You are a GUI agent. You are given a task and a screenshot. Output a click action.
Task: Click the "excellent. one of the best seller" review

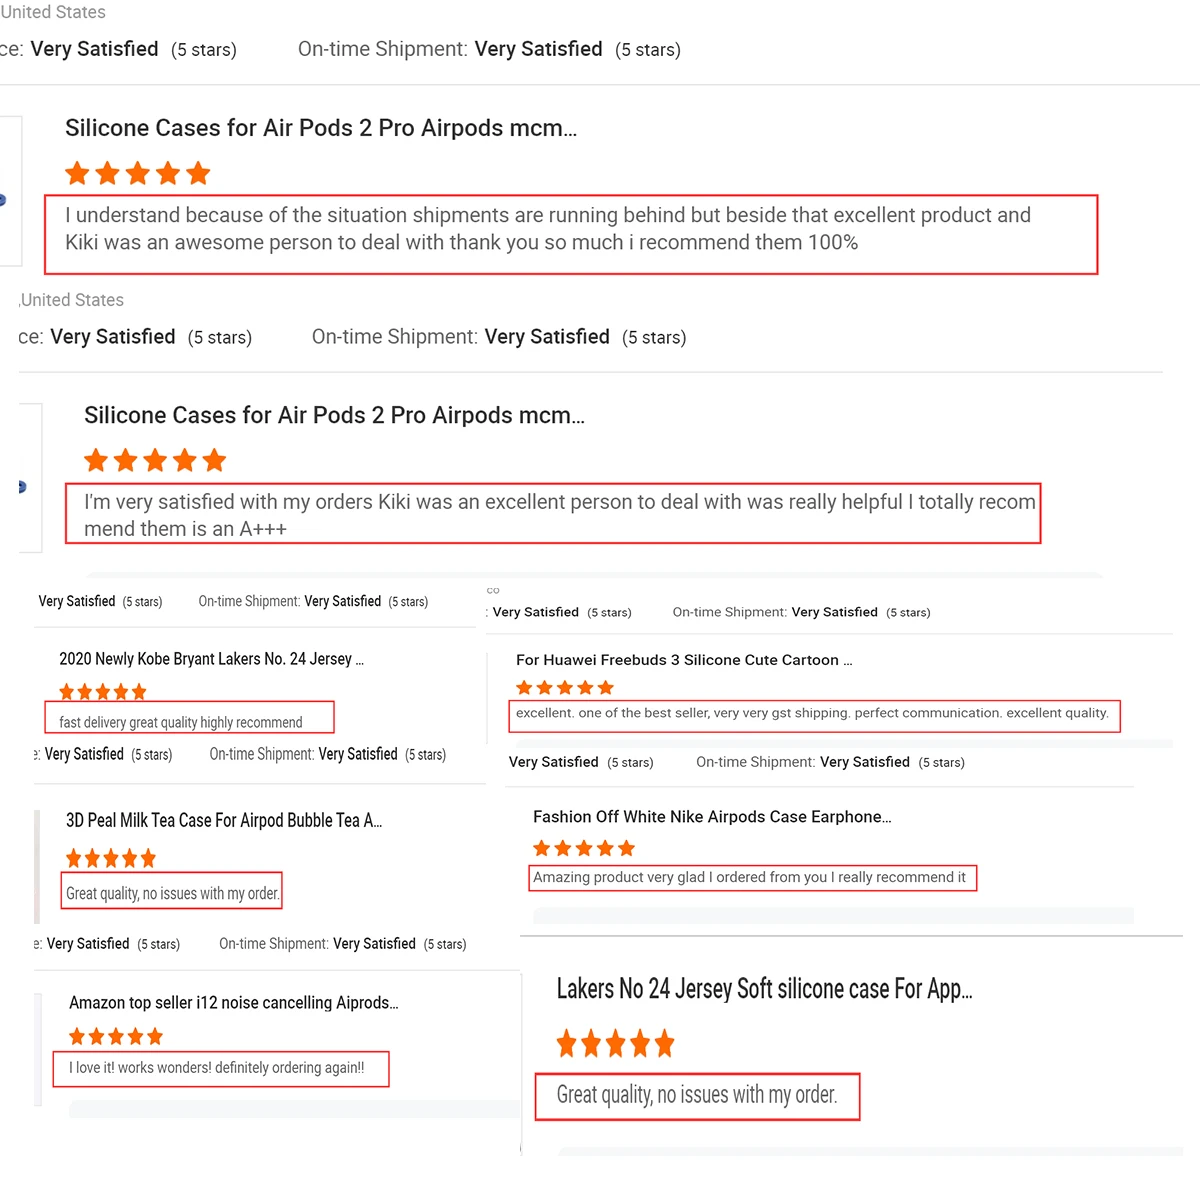(x=812, y=713)
